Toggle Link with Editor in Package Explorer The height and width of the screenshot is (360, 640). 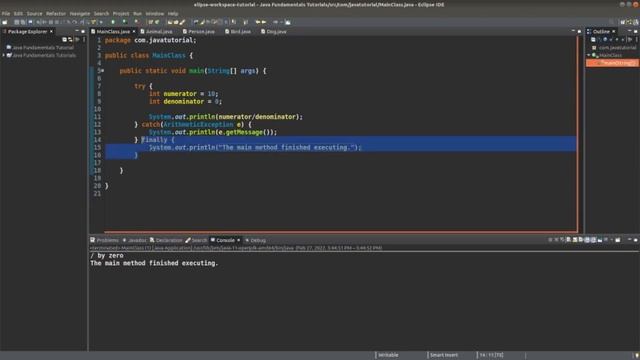click(70, 40)
